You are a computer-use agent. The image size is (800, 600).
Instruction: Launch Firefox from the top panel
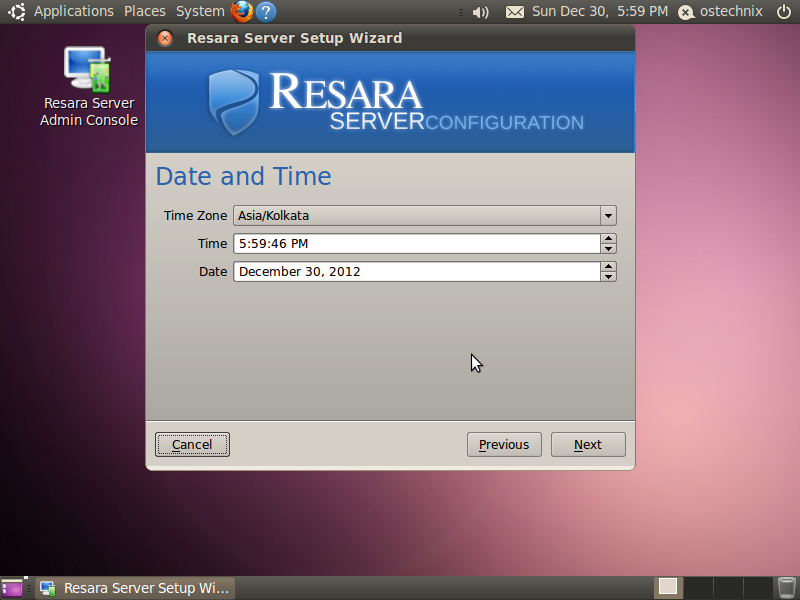click(x=242, y=12)
